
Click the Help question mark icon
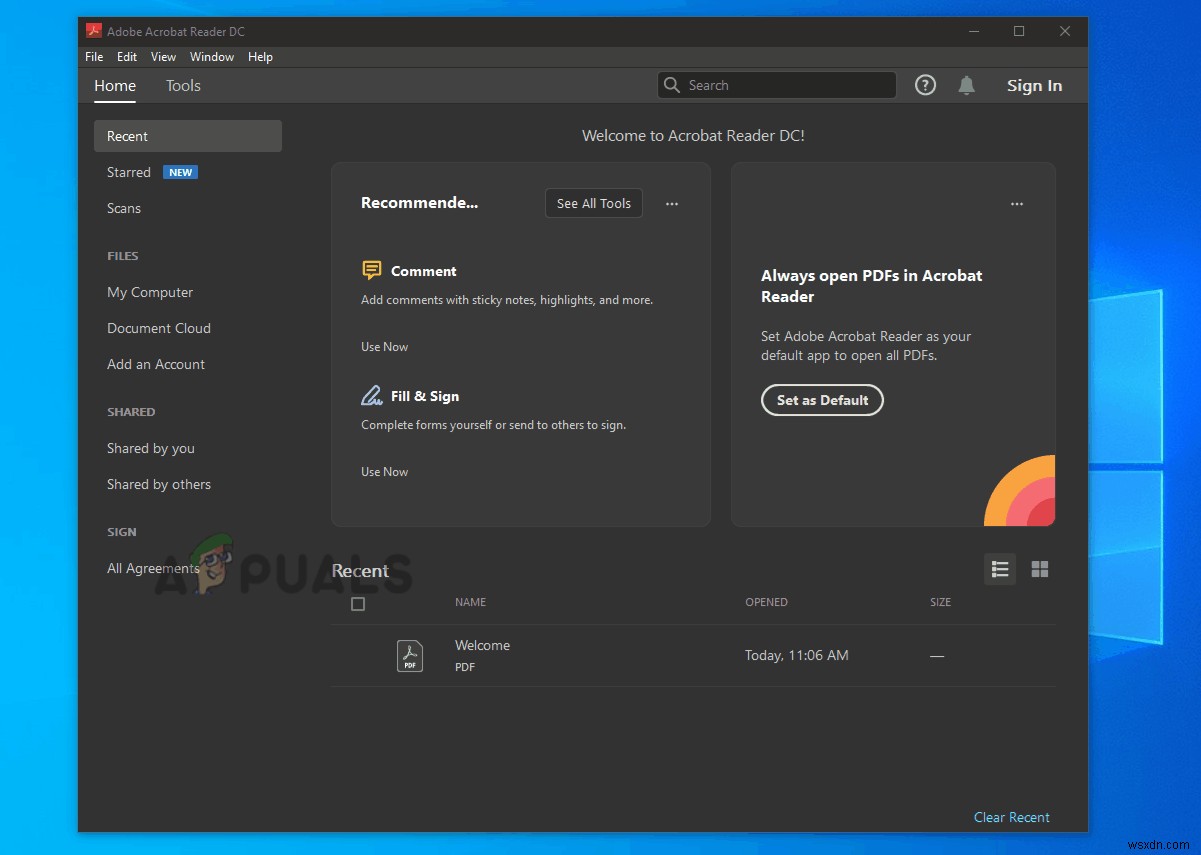[926, 86]
